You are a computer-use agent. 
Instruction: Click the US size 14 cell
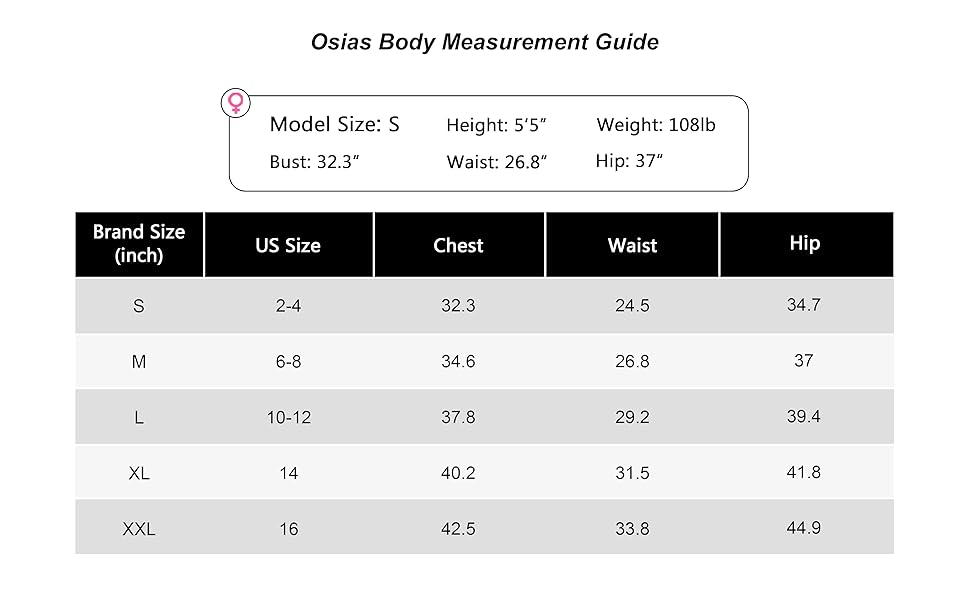point(288,473)
